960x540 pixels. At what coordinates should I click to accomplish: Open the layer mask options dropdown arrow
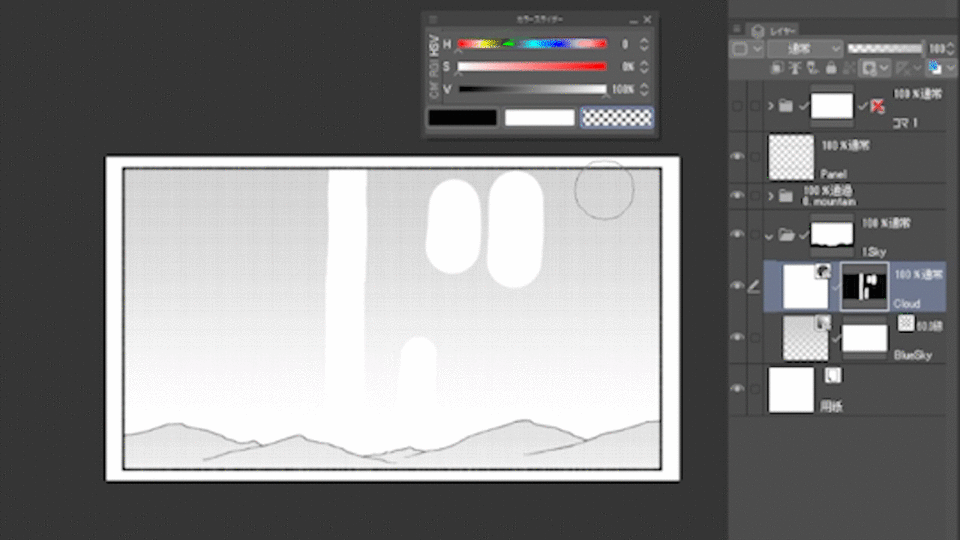(x=884, y=68)
